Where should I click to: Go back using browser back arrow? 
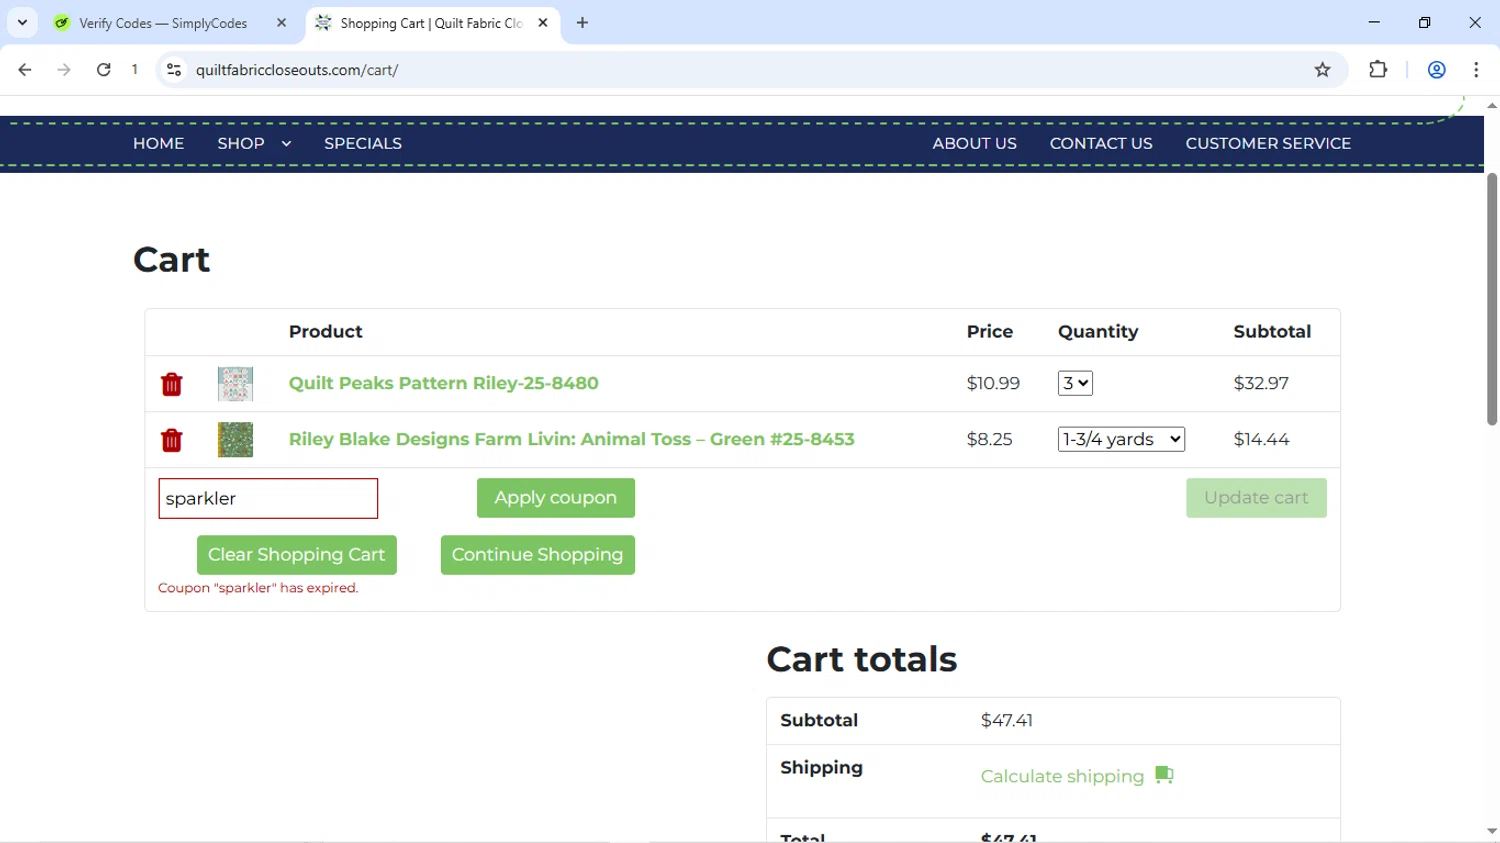[25, 70]
